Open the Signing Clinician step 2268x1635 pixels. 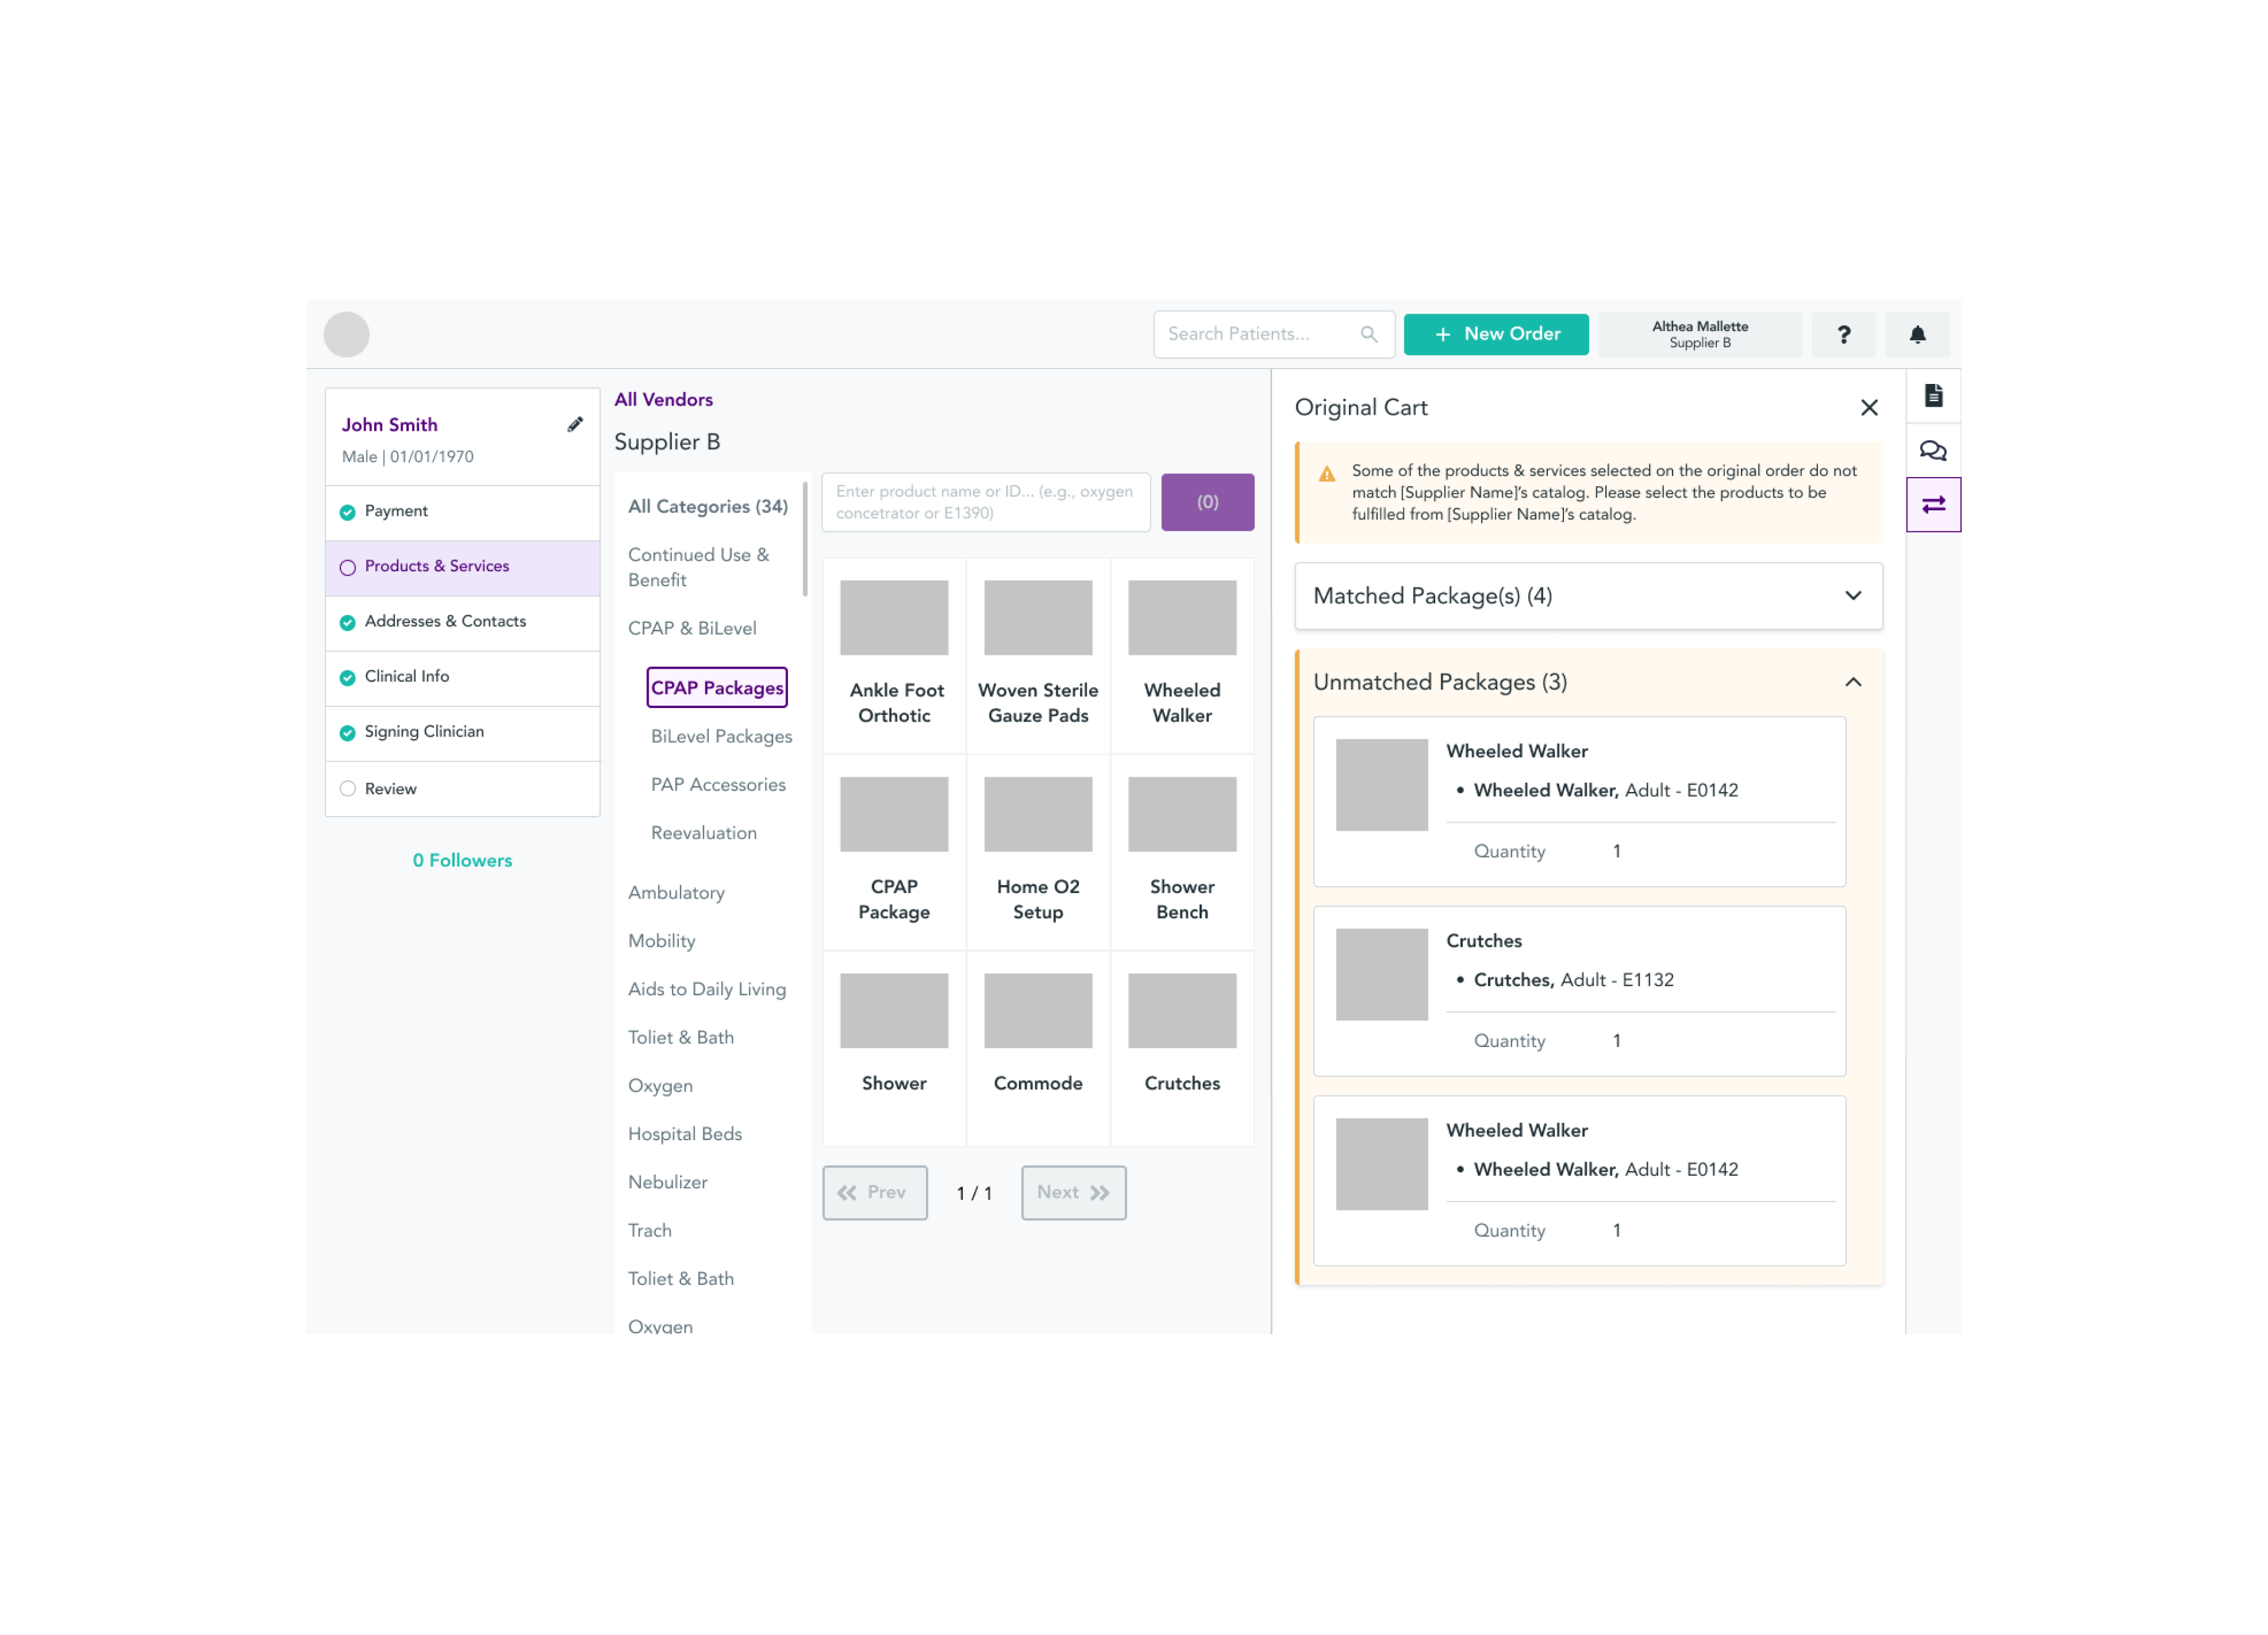[463, 733]
